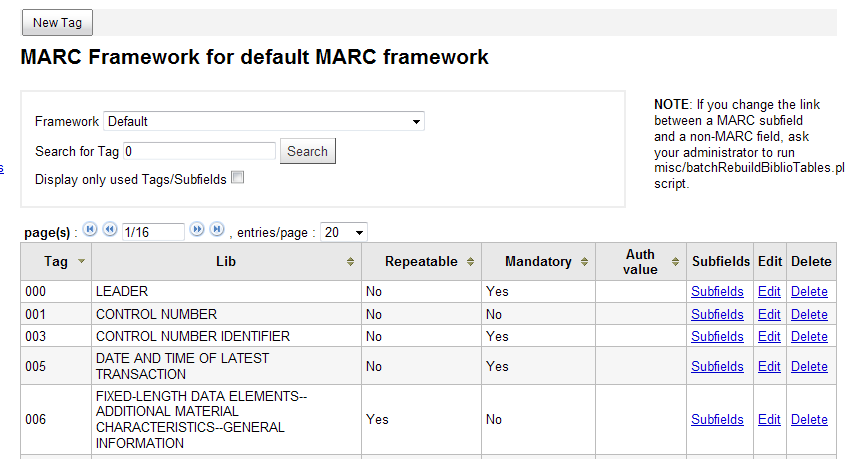Open the Framework dropdown
The height and width of the screenshot is (459, 847).
pyautogui.click(x=264, y=121)
